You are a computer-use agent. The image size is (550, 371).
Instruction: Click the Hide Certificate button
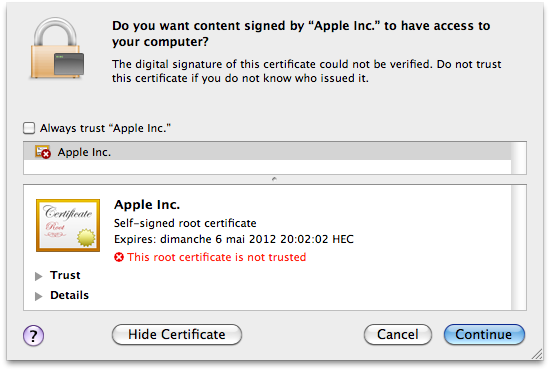pos(177,334)
